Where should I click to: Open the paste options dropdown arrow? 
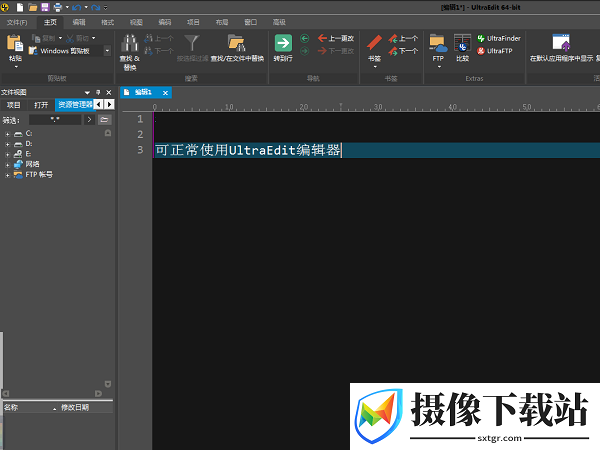(x=16, y=67)
